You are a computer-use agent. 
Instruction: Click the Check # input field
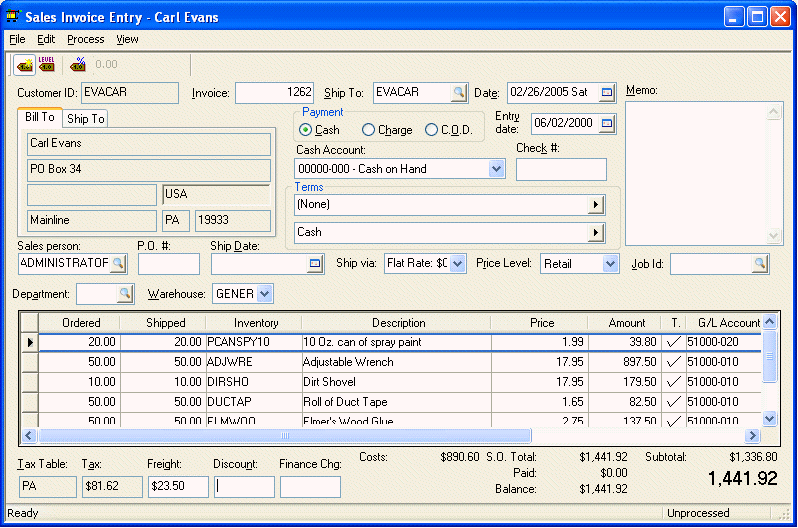pos(561,169)
